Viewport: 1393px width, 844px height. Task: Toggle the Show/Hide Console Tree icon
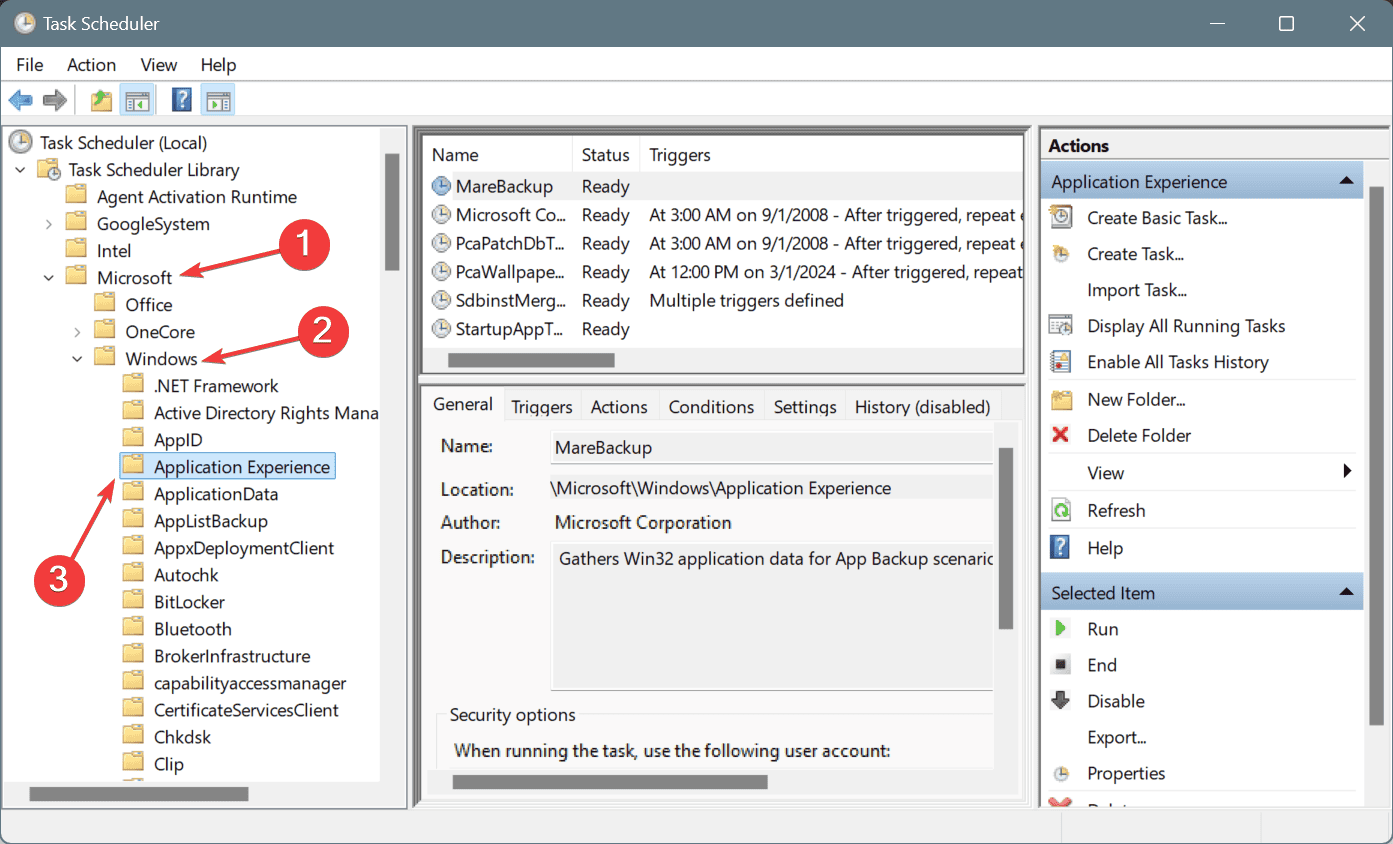click(x=136, y=100)
